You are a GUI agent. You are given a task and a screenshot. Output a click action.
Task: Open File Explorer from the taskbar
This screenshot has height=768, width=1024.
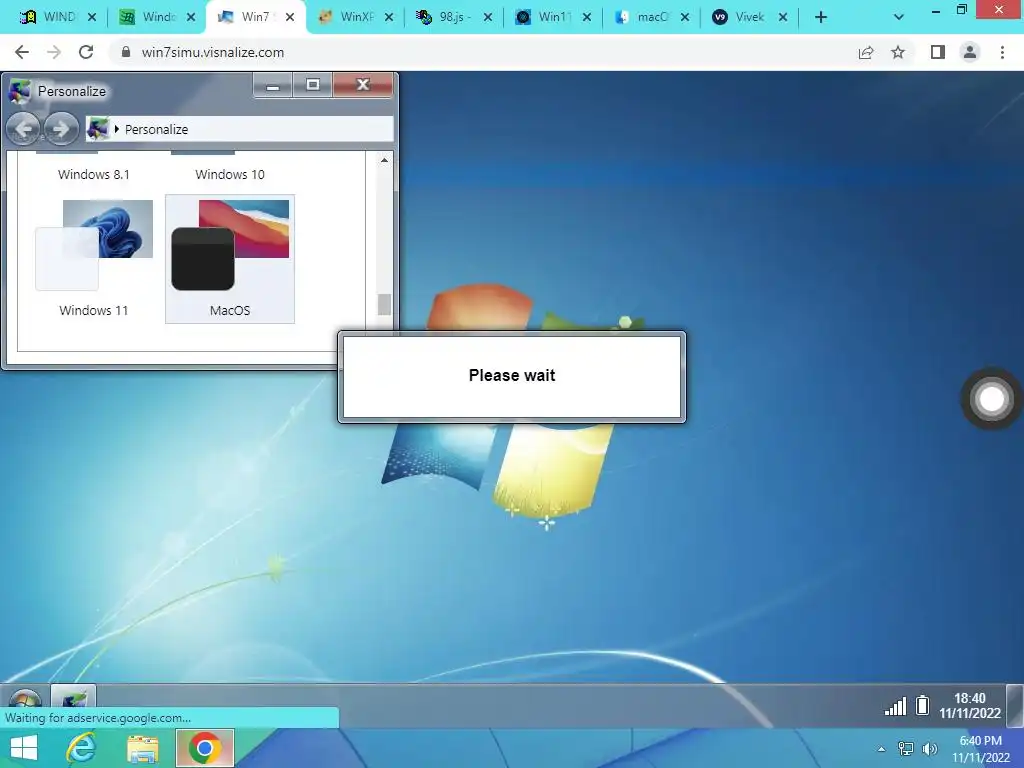[143, 748]
